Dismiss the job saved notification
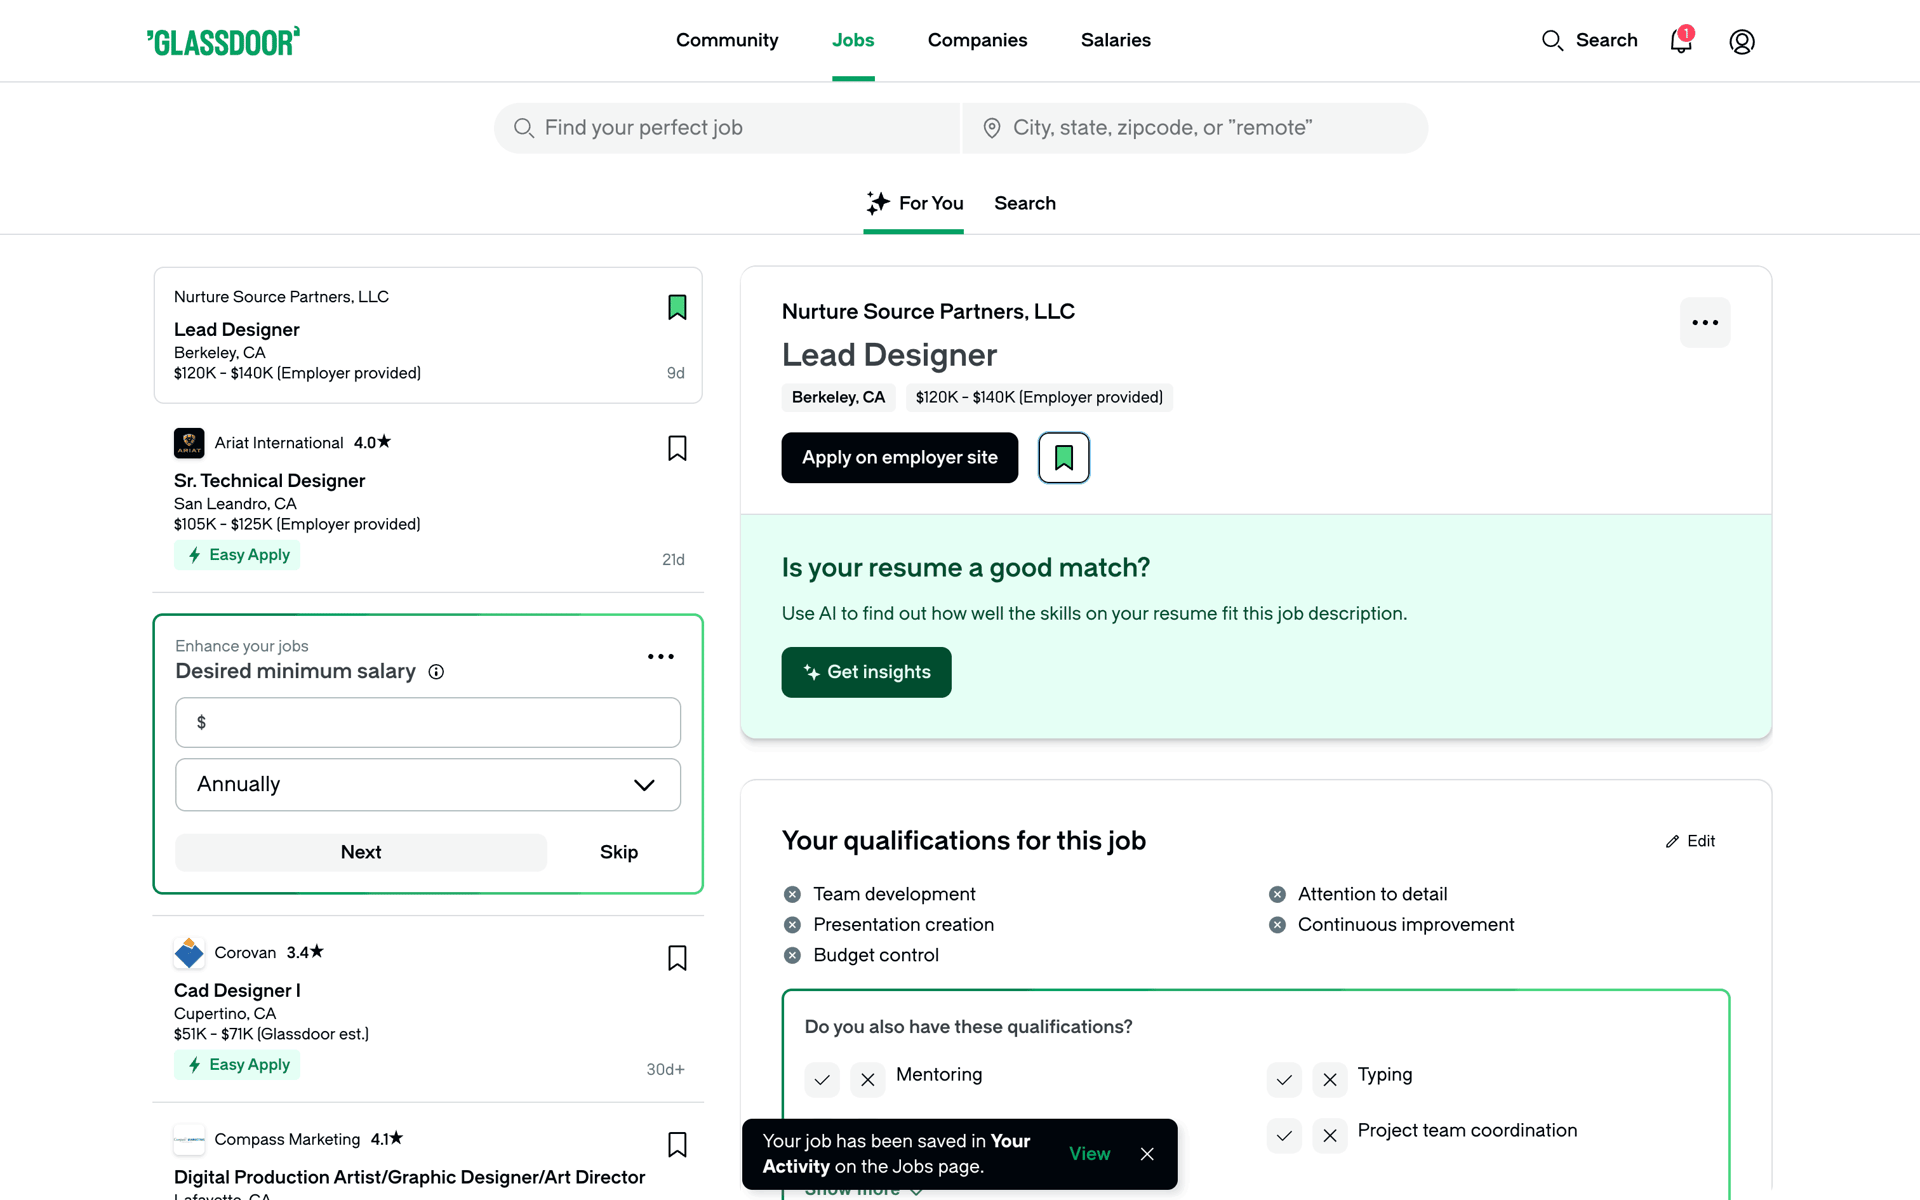This screenshot has height=1200, width=1920. click(x=1147, y=1154)
